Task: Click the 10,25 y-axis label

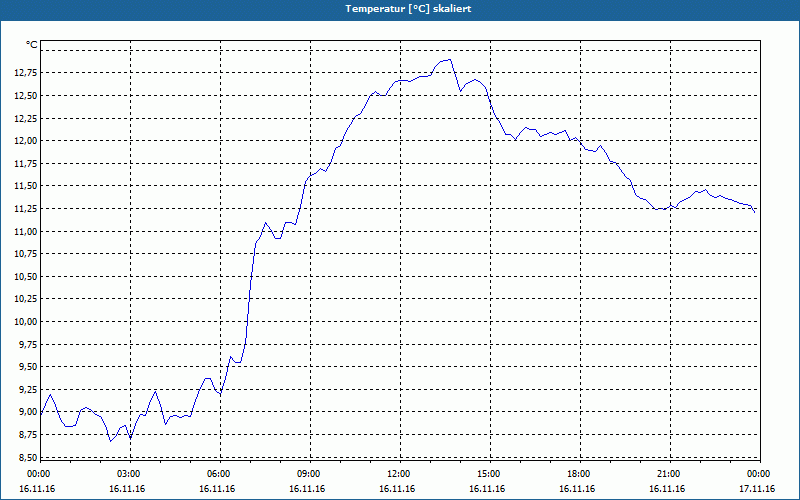Action: (26, 299)
